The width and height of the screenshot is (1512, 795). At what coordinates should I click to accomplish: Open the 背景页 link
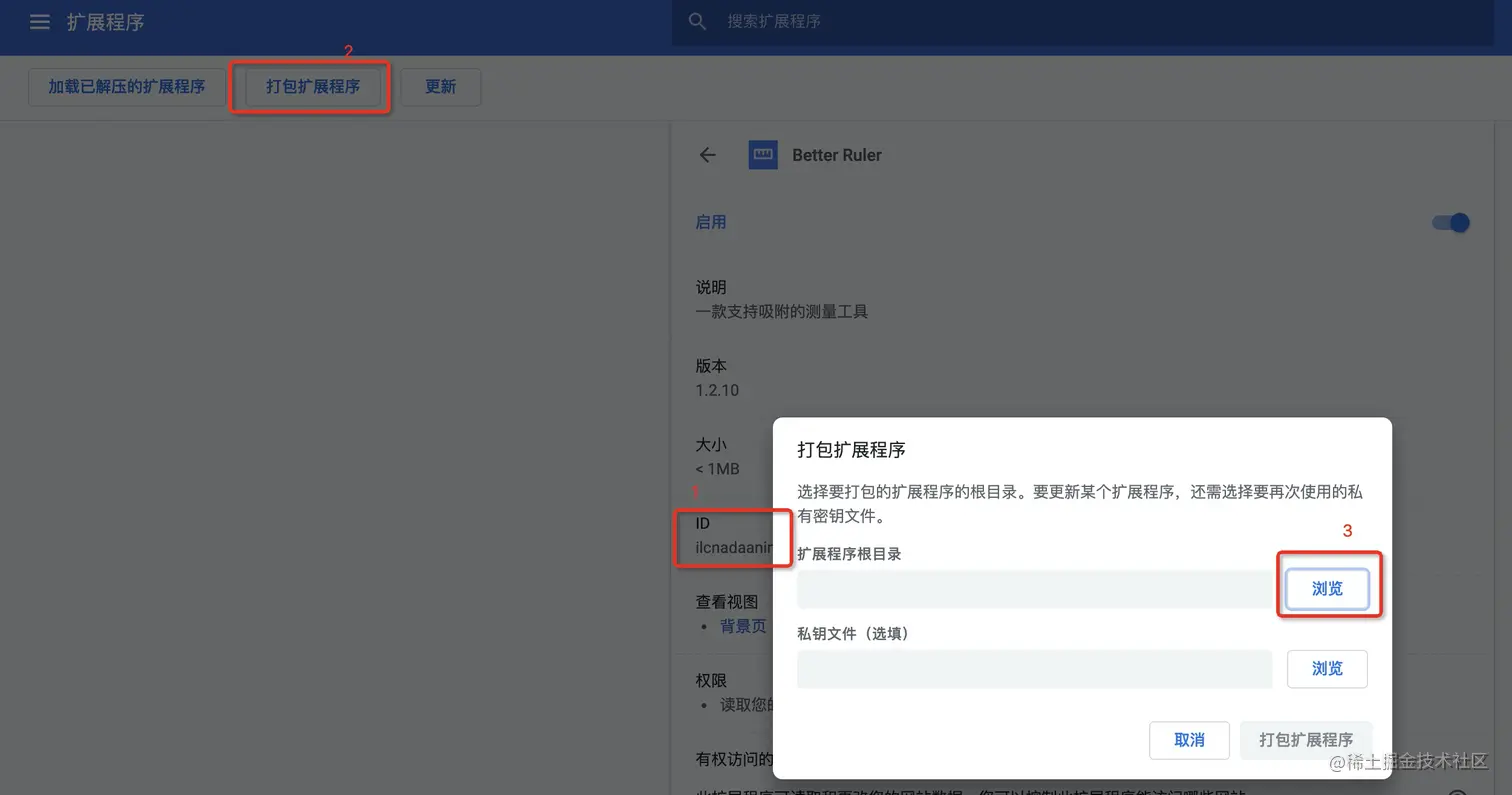pos(743,626)
